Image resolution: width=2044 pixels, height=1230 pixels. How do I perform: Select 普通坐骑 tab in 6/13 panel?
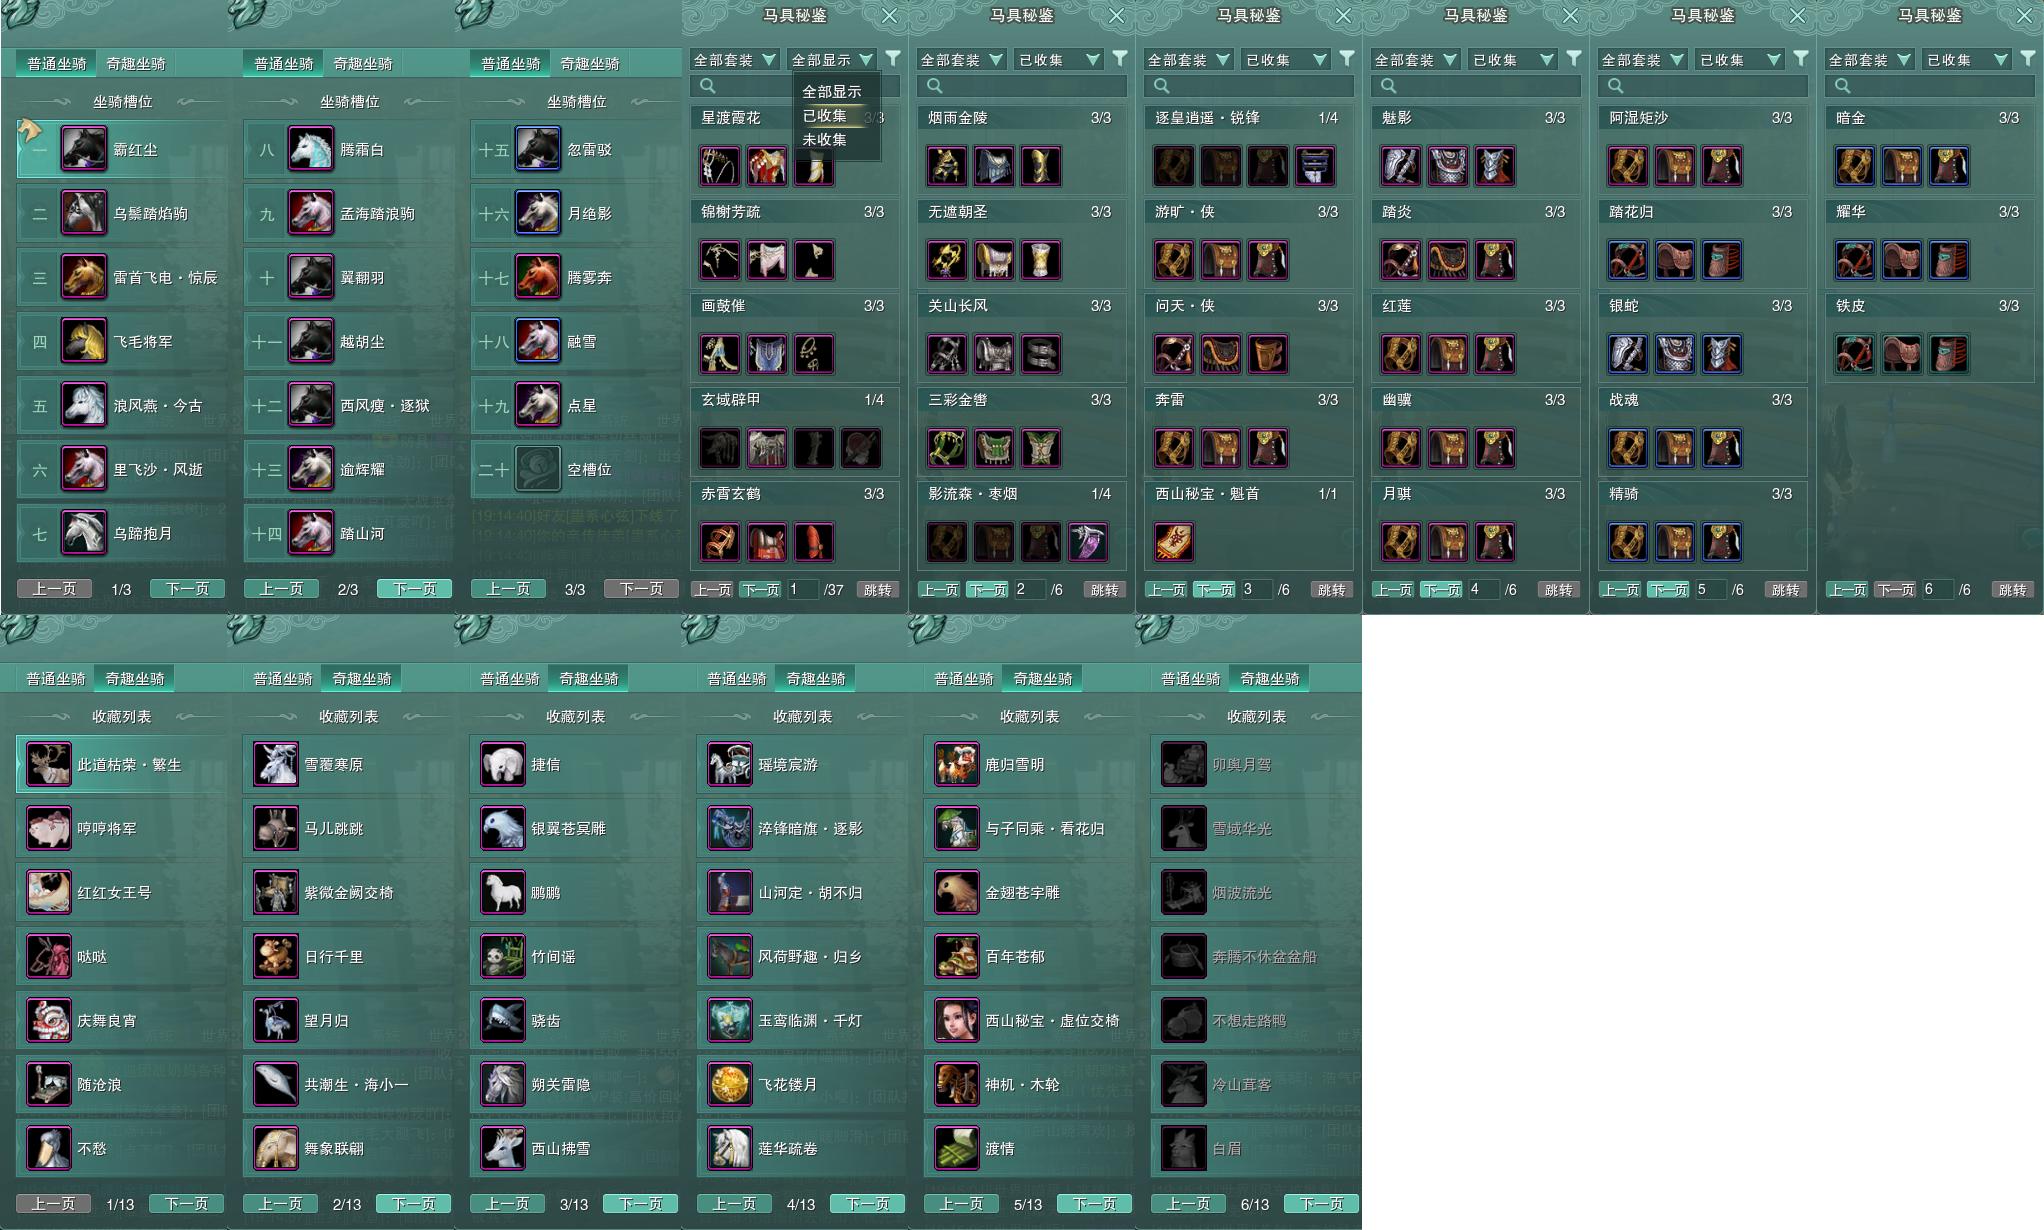[1191, 678]
